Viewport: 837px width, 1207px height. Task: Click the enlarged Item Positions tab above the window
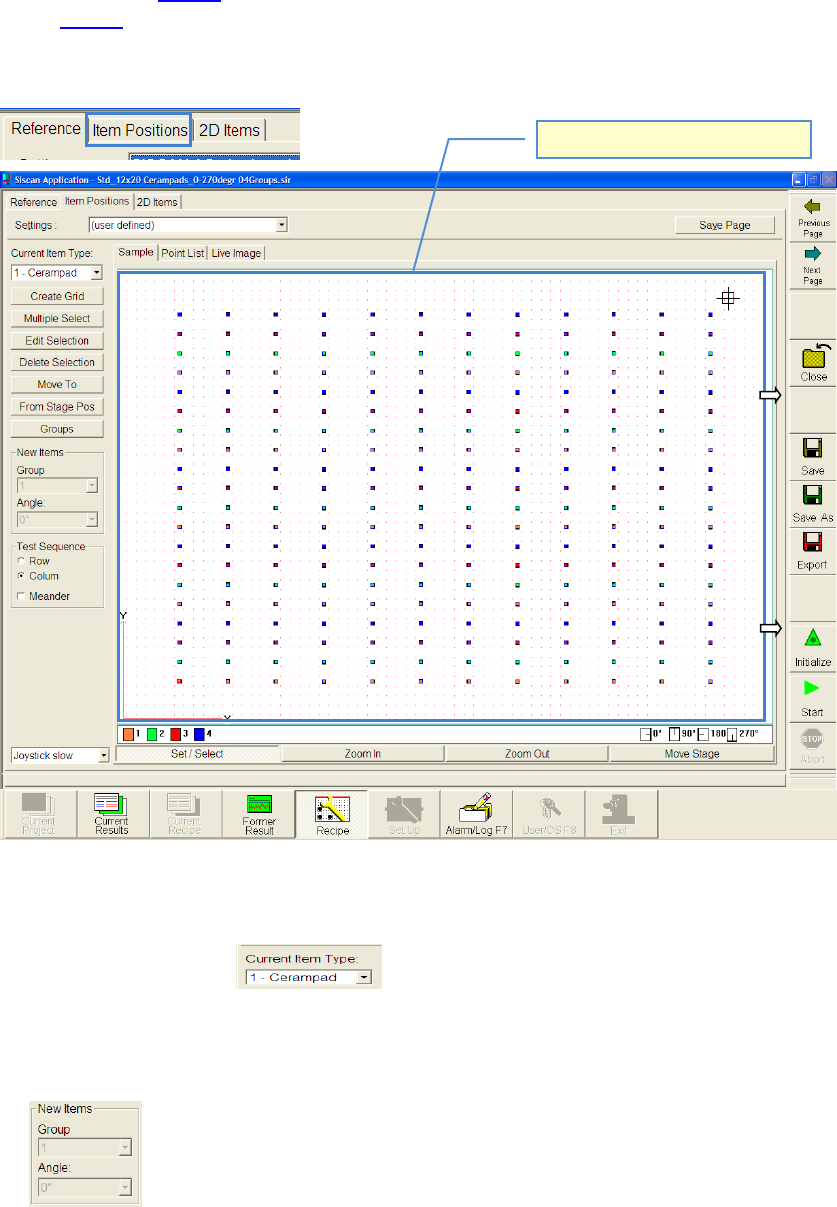pos(138,130)
